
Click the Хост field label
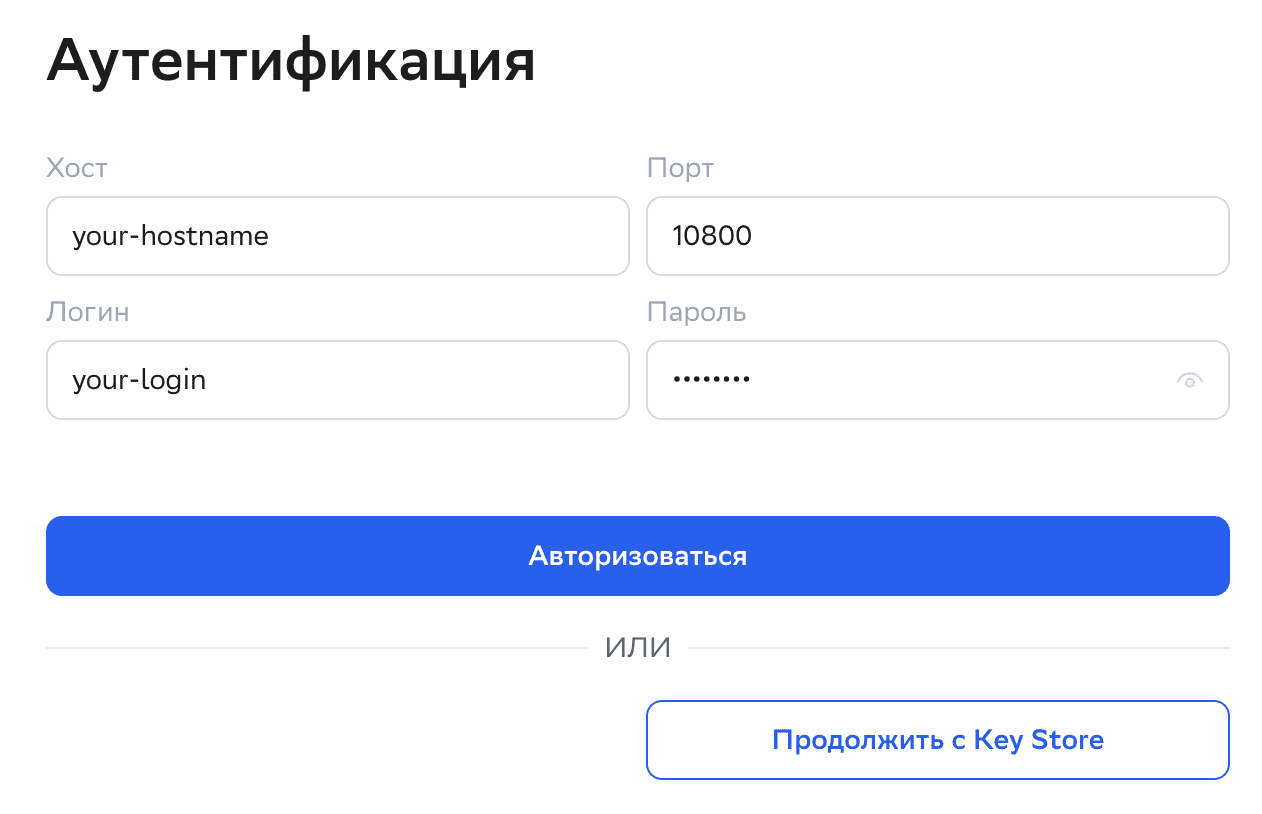tap(76, 168)
